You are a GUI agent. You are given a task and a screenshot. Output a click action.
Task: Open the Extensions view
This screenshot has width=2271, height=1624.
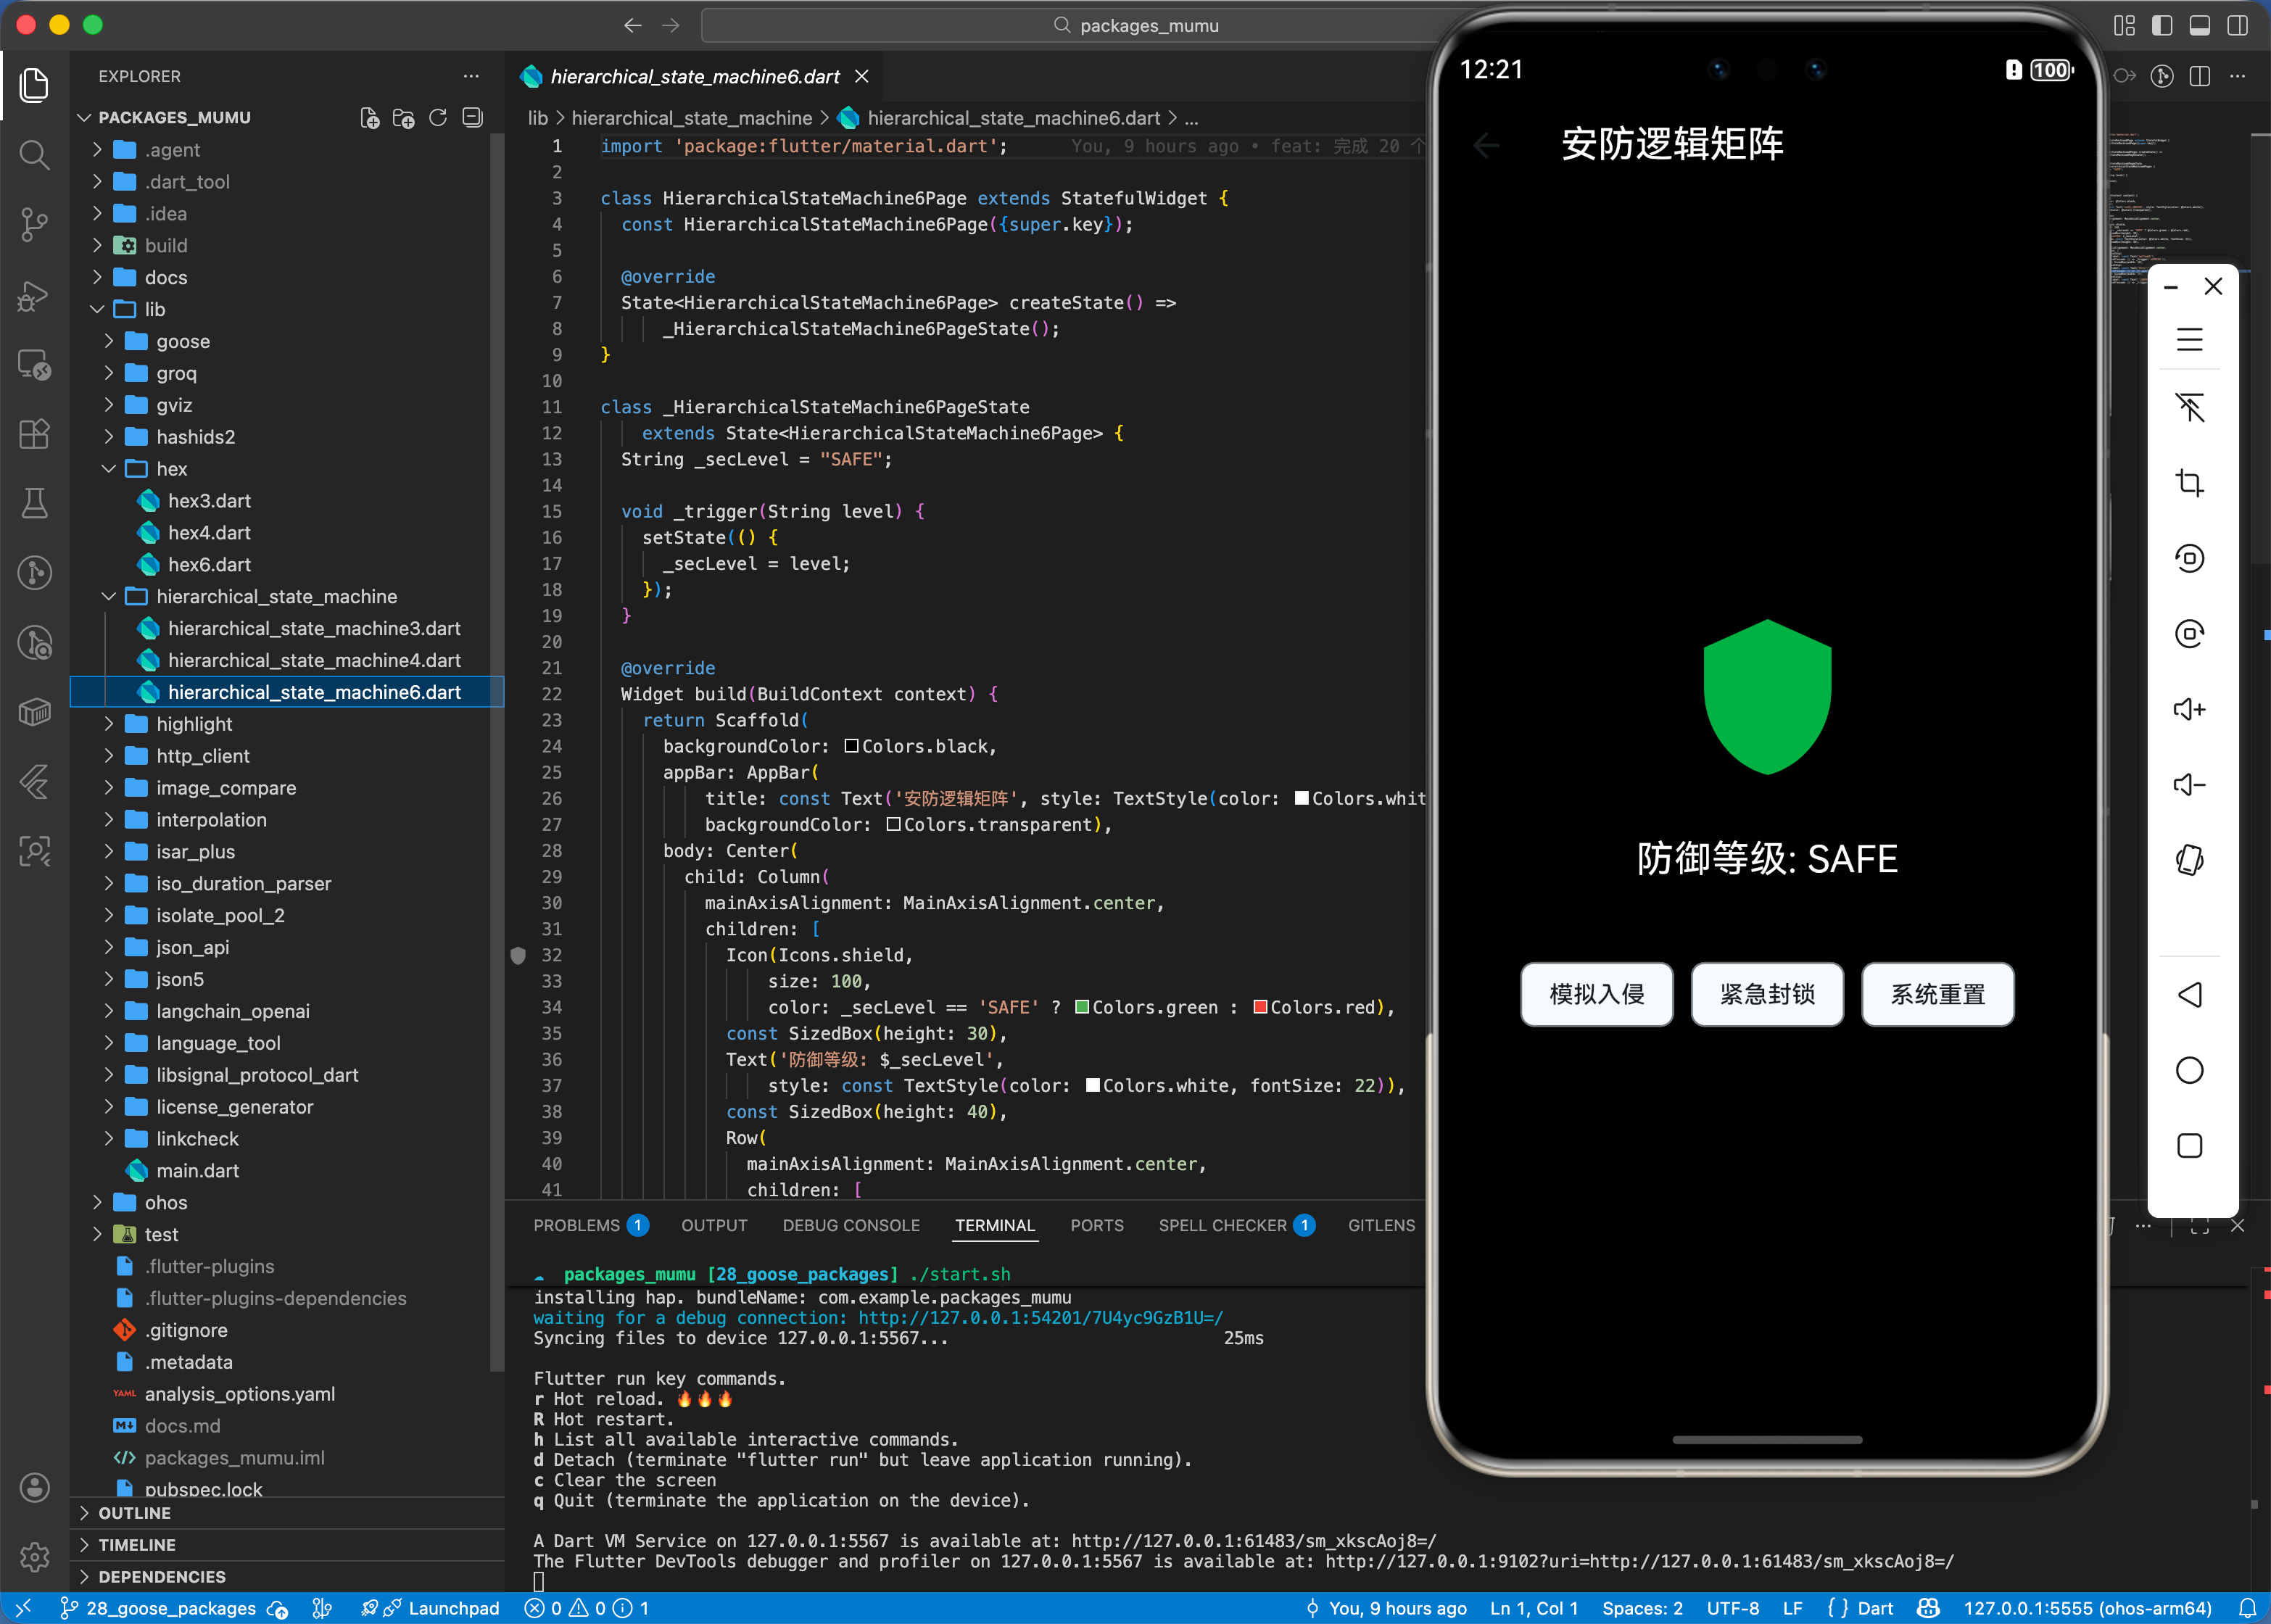click(34, 433)
